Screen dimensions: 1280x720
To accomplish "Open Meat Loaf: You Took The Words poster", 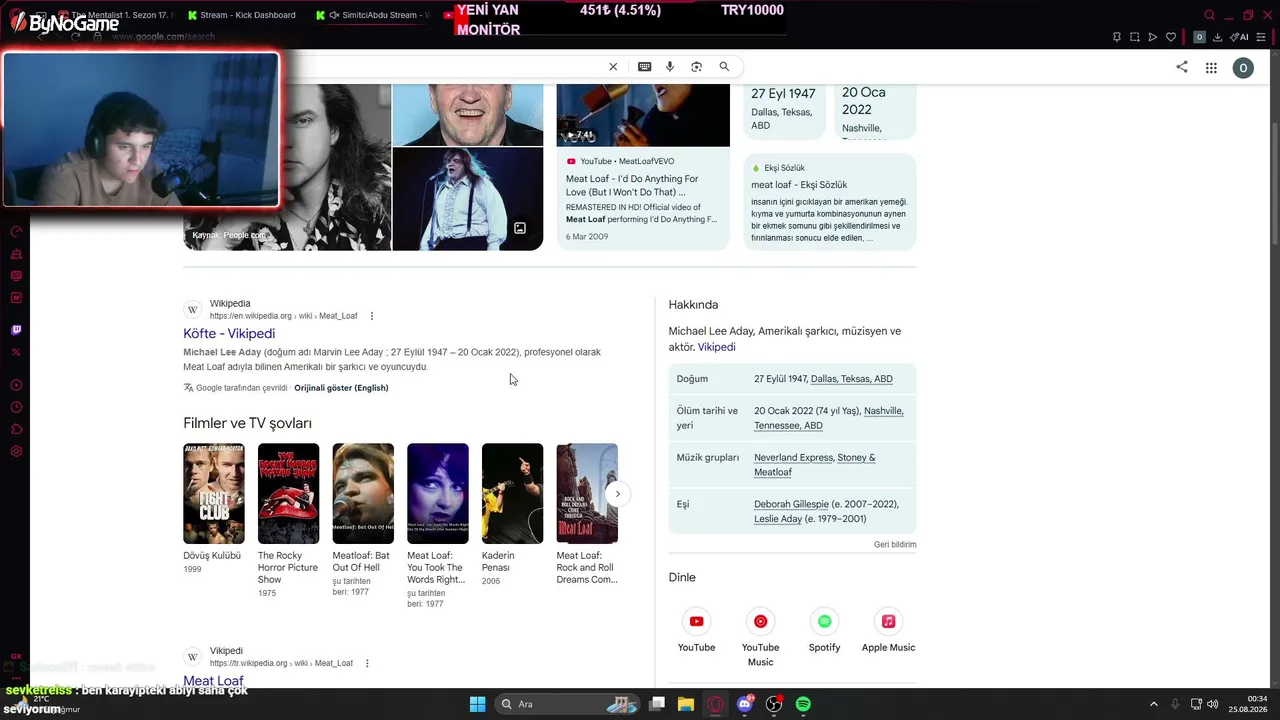I will tap(438, 494).
